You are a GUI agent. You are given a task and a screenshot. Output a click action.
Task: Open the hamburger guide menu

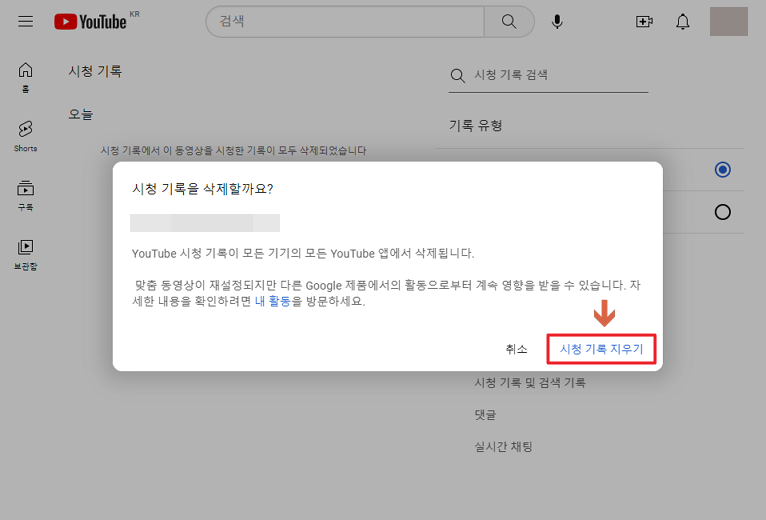tap(25, 22)
